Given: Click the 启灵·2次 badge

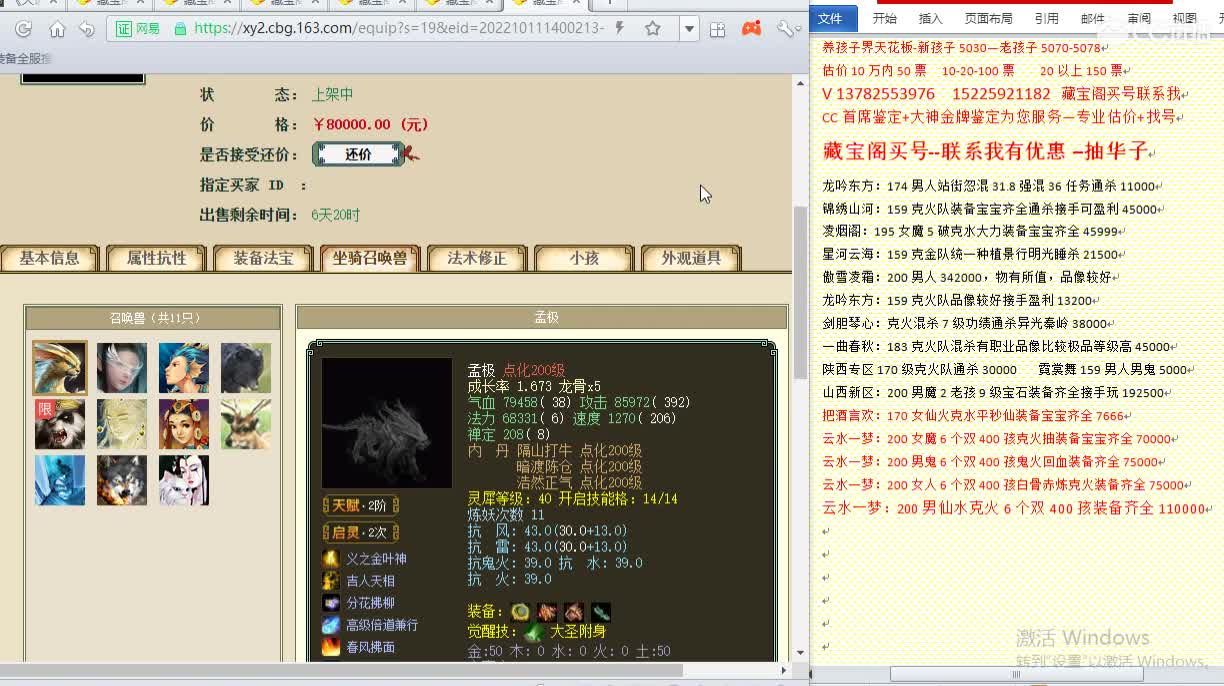Looking at the screenshot, I should 361,532.
